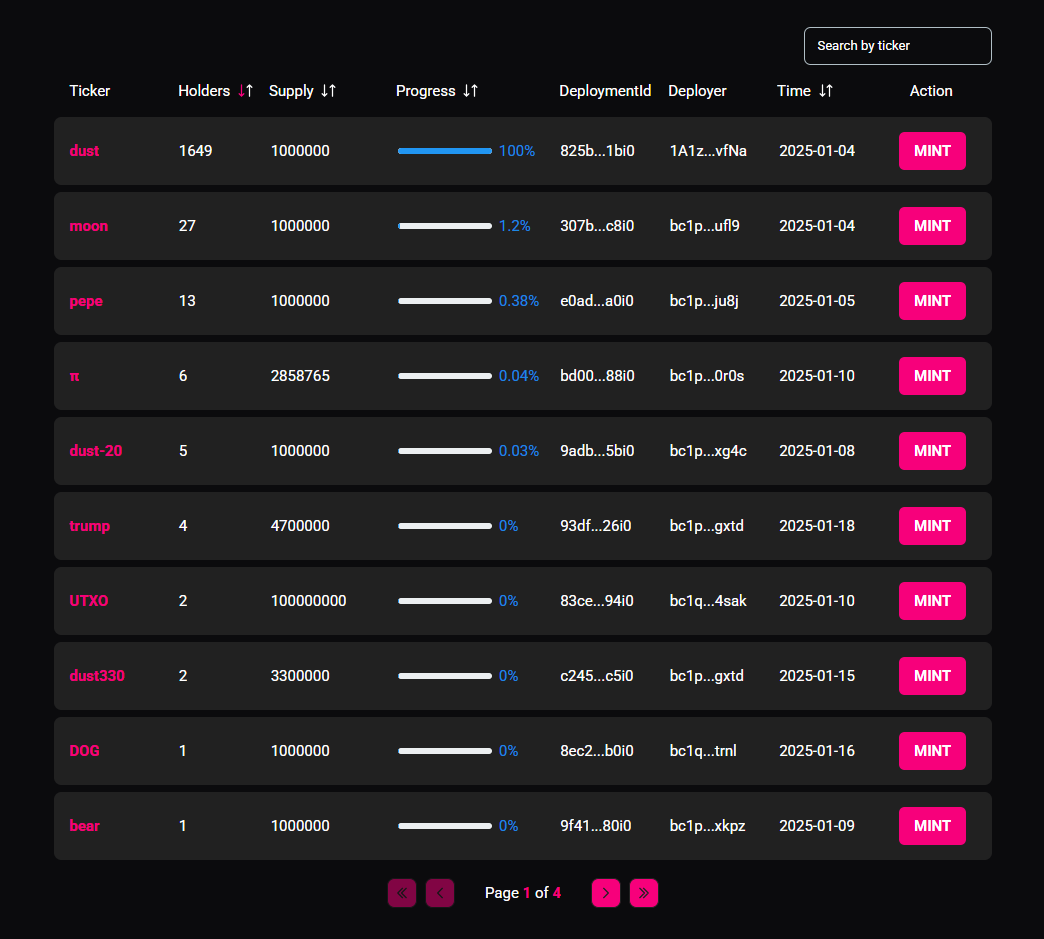Image resolution: width=1044 pixels, height=939 pixels.
Task: Mint the UTXO token
Action: coord(932,601)
